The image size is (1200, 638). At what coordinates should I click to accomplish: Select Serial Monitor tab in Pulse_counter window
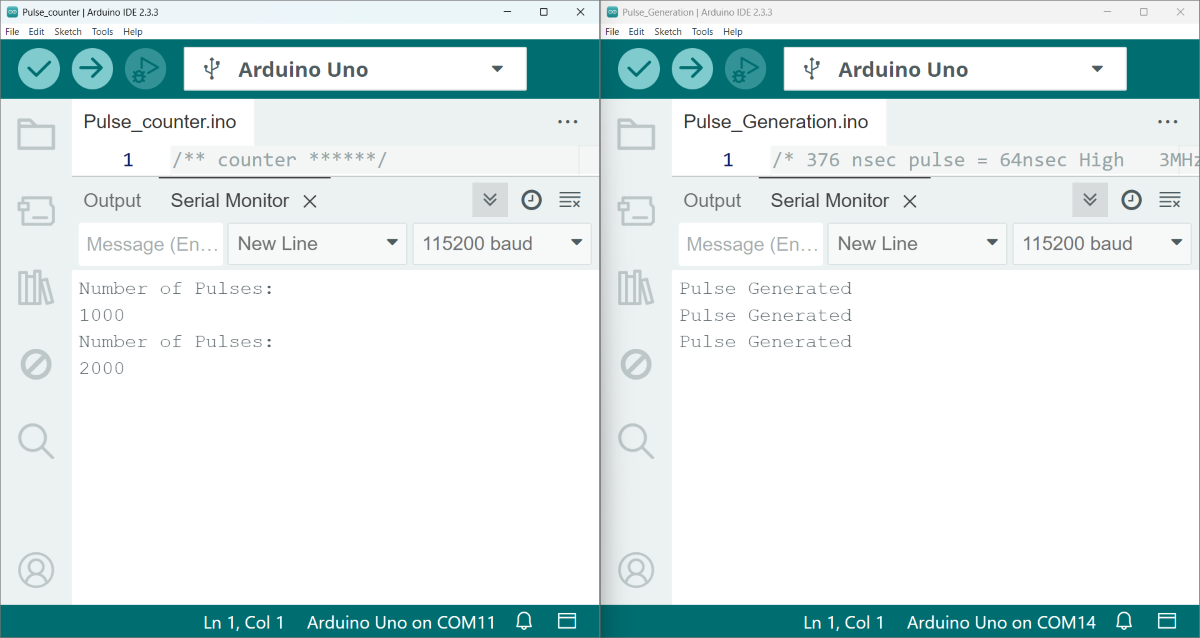(230, 201)
